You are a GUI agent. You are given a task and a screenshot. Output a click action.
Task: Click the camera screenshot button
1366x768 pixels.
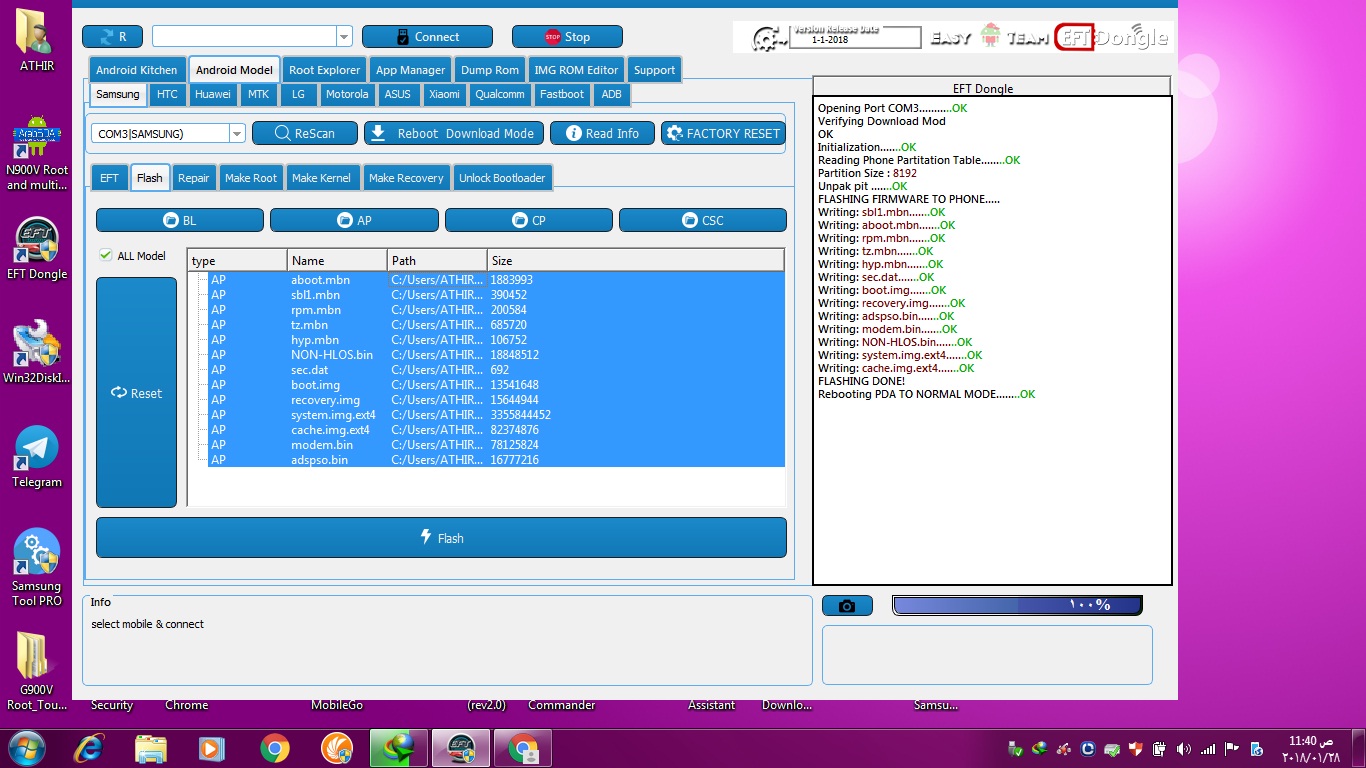pos(847,606)
